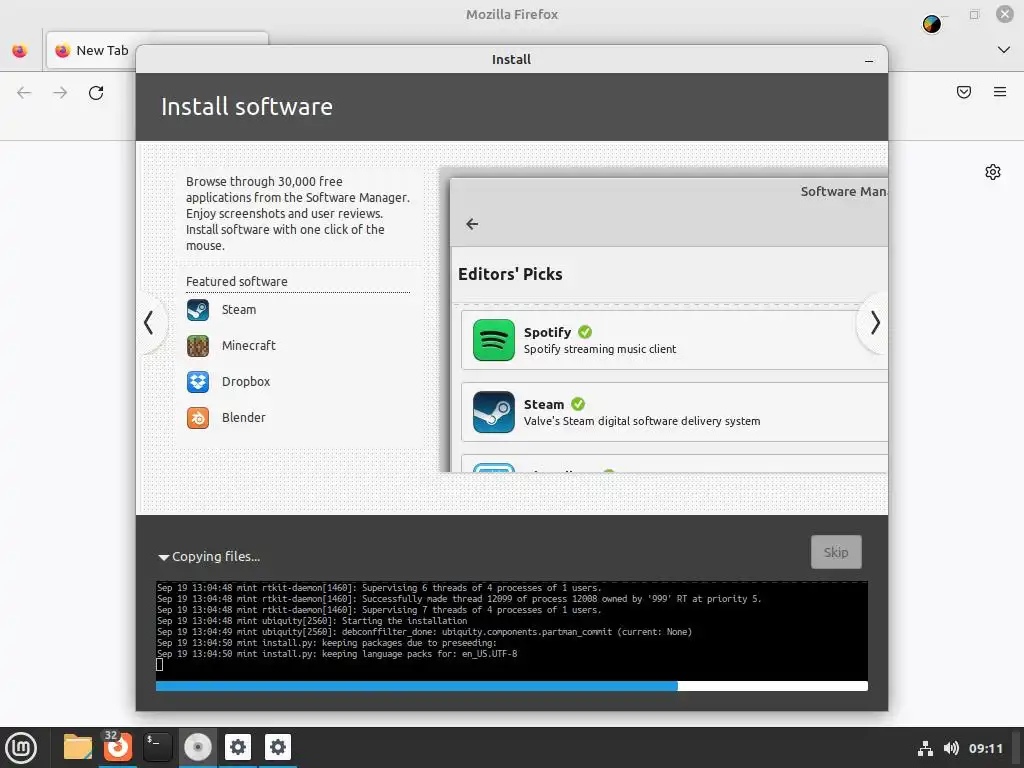This screenshot has height=768, width=1024.
Task: Collapse the Copying files log expander
Action: [164, 557]
